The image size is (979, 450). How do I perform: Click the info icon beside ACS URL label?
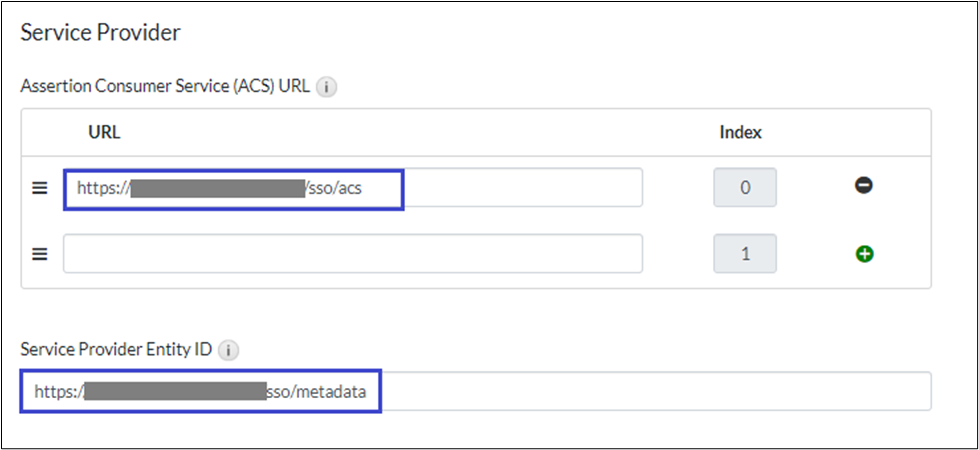(326, 87)
